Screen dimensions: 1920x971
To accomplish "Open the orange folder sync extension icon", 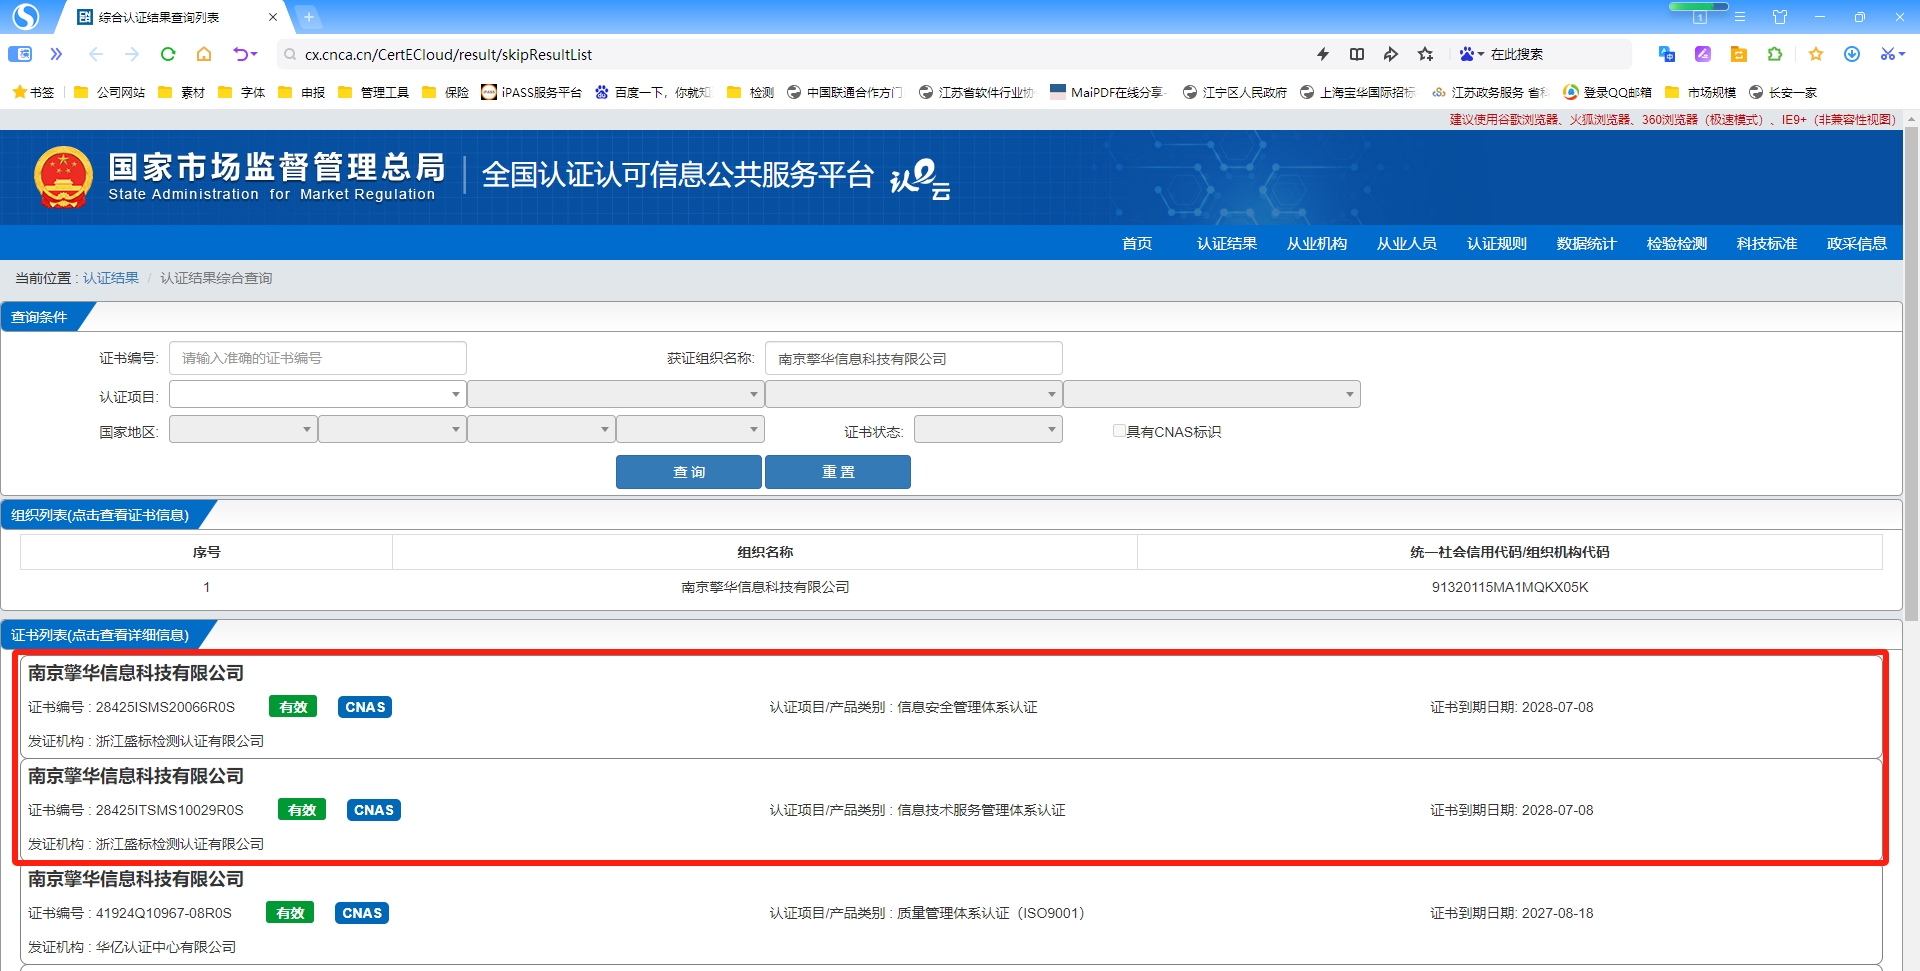I will point(1739,54).
